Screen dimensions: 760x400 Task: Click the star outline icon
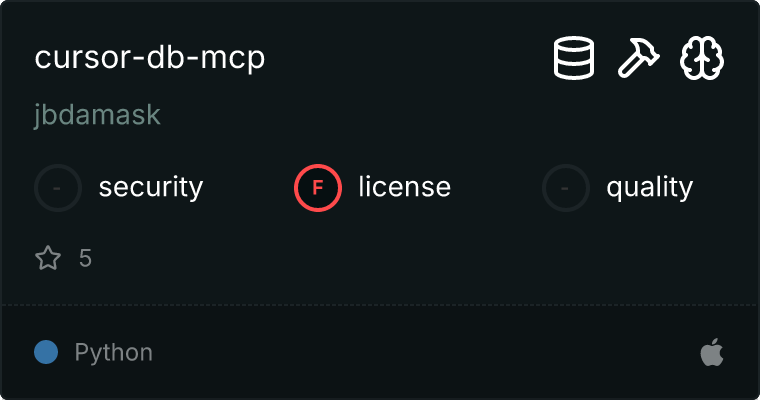pyautogui.click(x=48, y=257)
